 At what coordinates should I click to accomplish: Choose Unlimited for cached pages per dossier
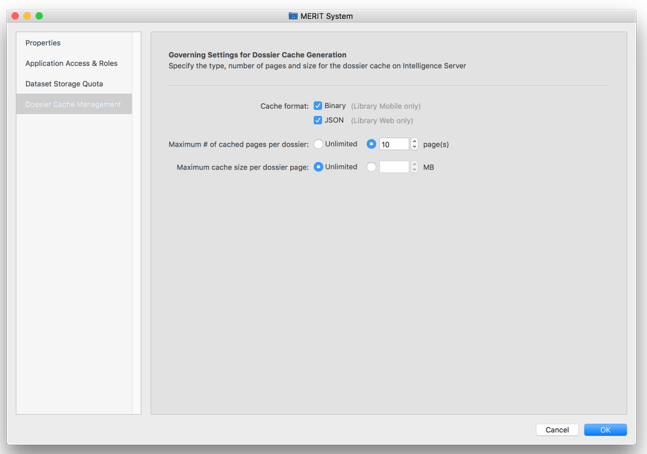pyautogui.click(x=318, y=144)
